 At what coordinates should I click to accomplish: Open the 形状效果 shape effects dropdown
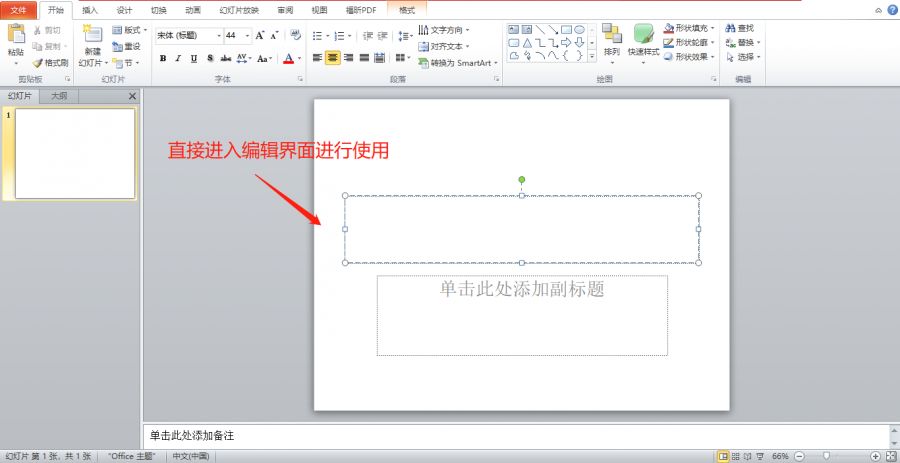pyautogui.click(x=689, y=57)
